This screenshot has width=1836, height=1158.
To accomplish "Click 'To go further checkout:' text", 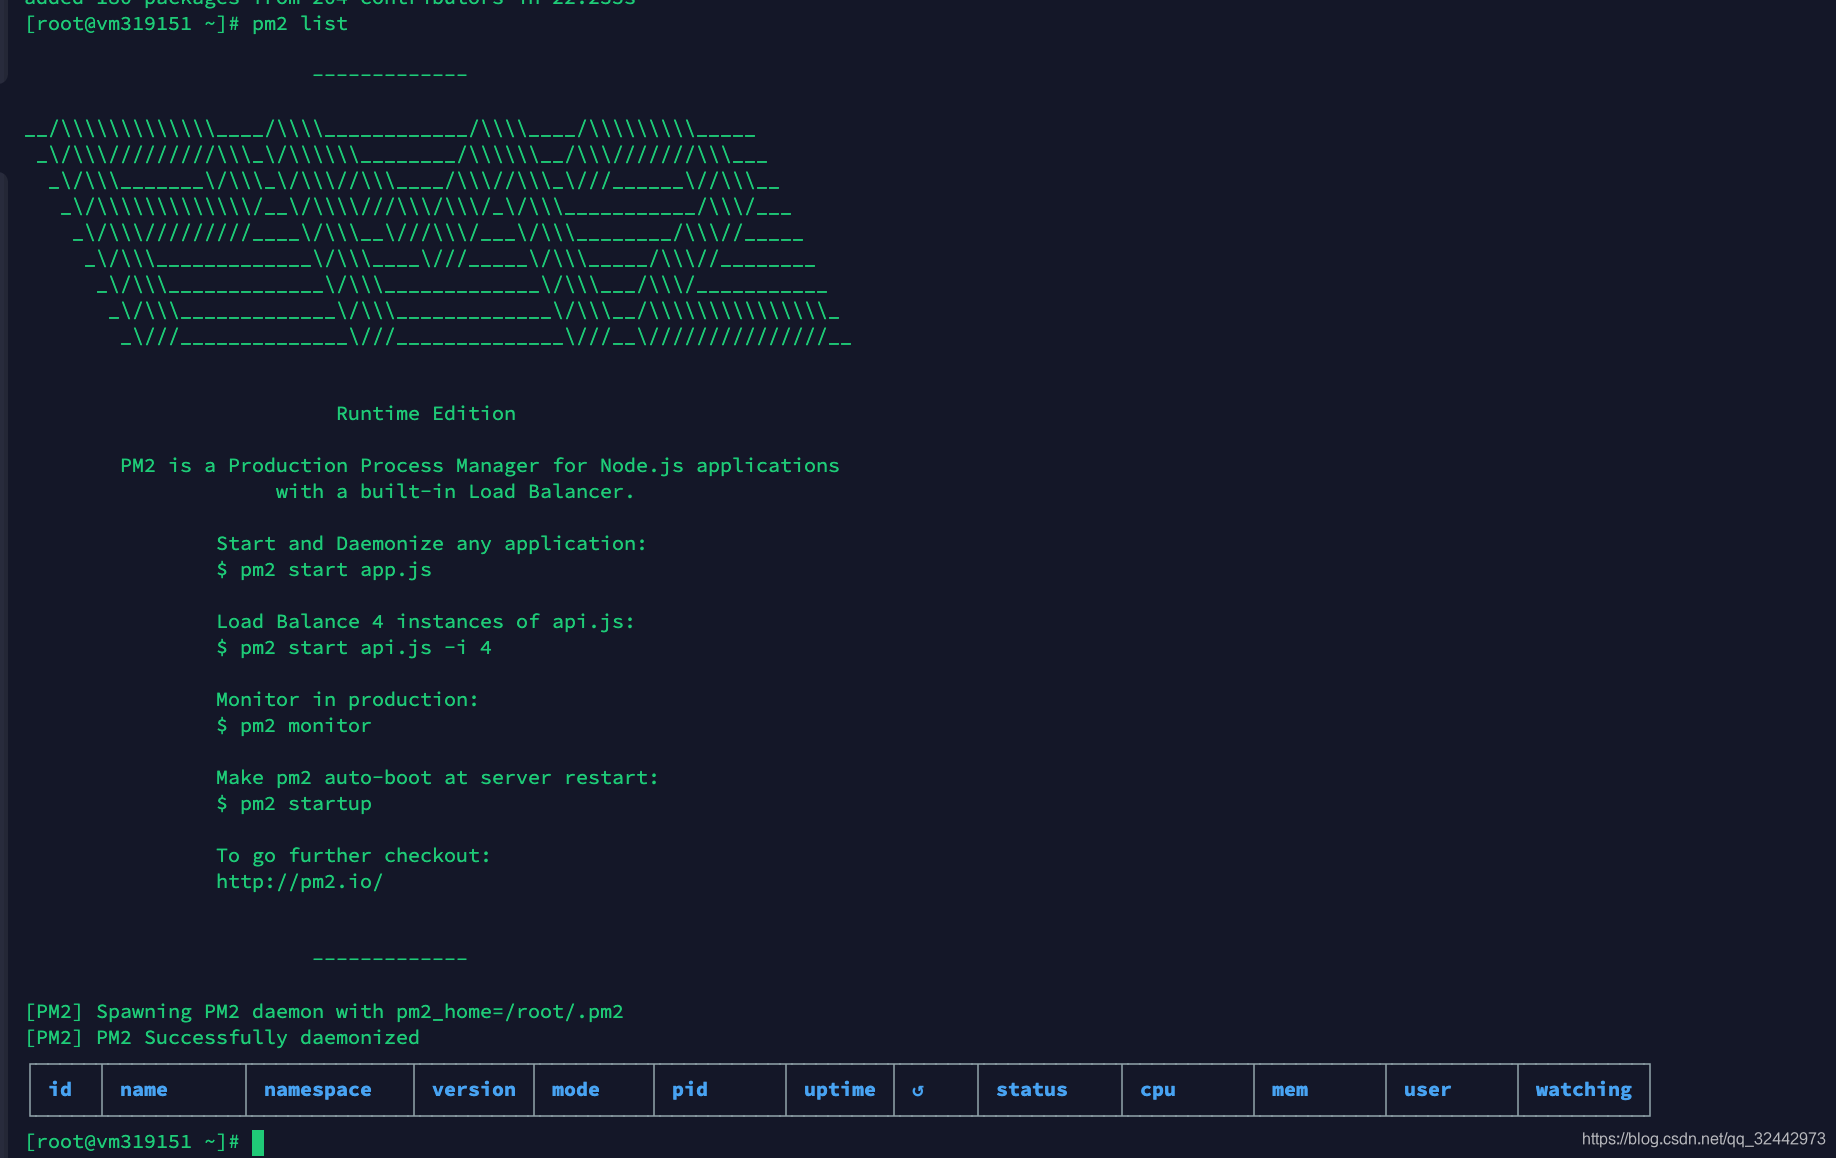I will [354, 856].
